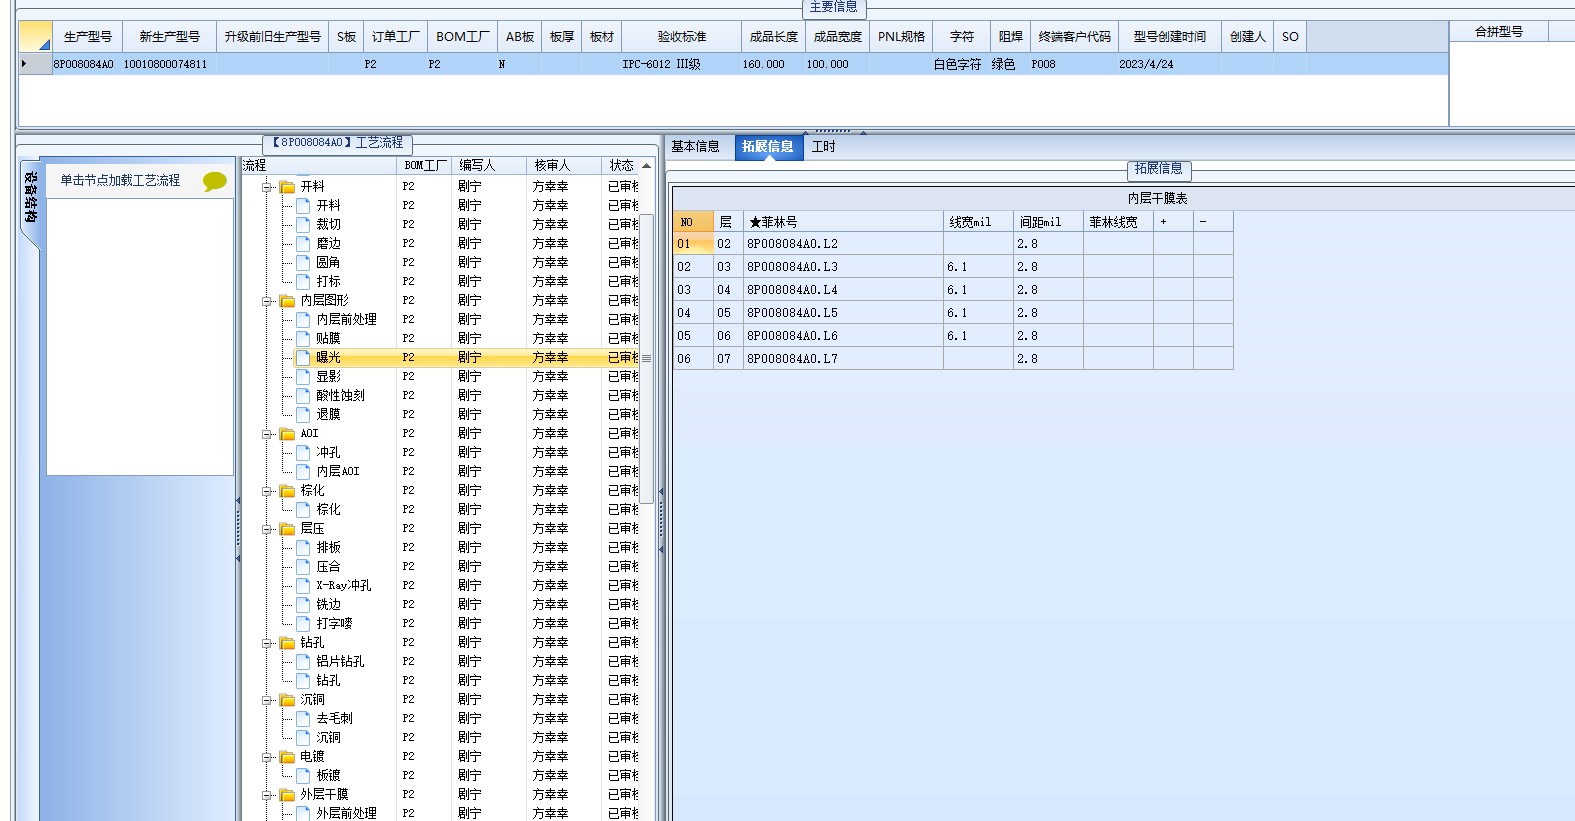Collapse the 外层干膜 folder node
Screen dimensions: 1575x821
tap(267, 795)
